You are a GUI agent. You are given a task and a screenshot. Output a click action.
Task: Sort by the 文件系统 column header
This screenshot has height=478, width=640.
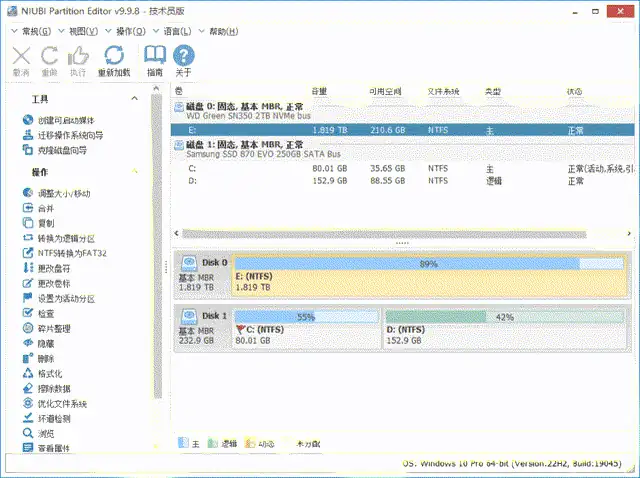pyautogui.click(x=443, y=91)
